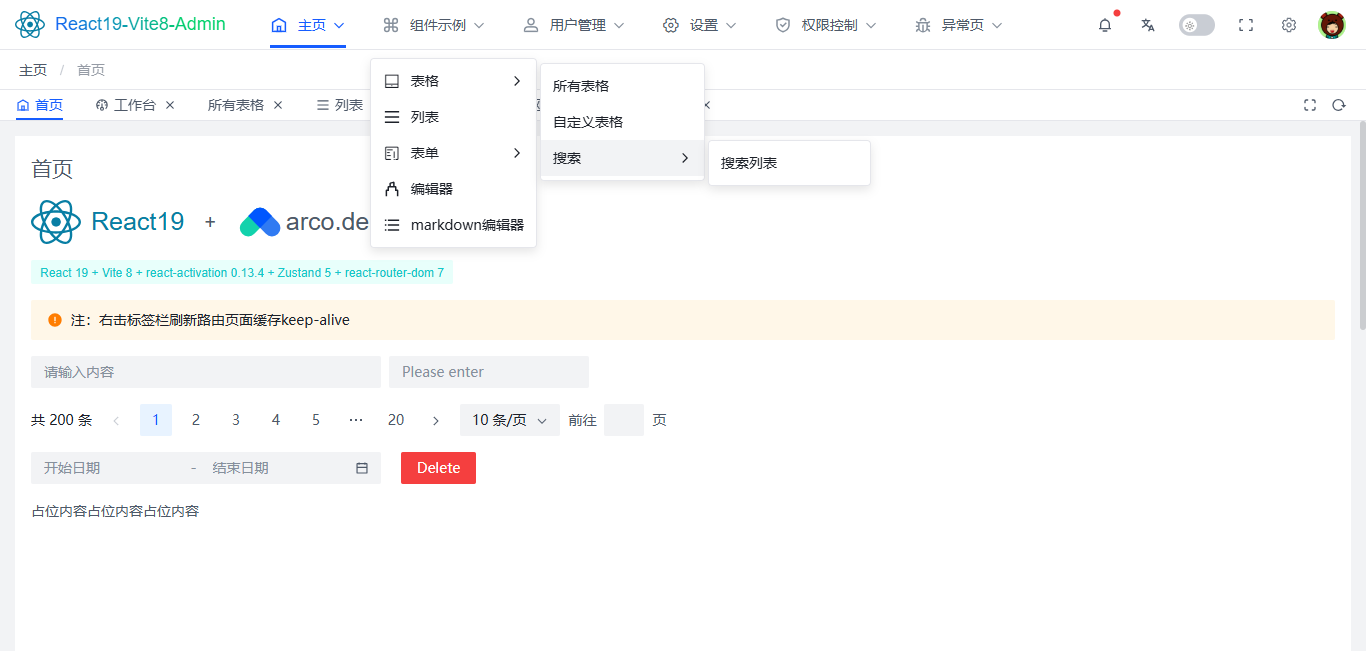Click the React19-Vite8-Admin logo icon
1366x651 pixels.
pyautogui.click(x=30, y=24)
